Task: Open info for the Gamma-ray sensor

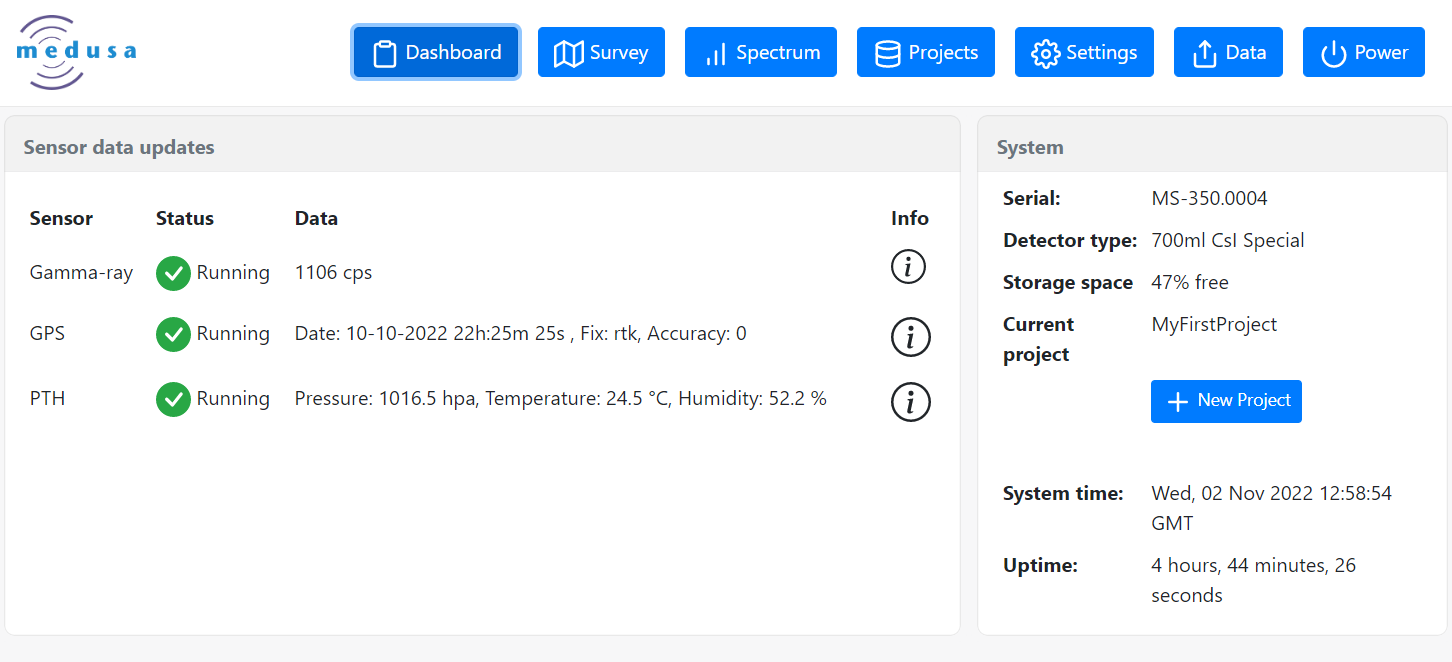Action: (x=908, y=267)
